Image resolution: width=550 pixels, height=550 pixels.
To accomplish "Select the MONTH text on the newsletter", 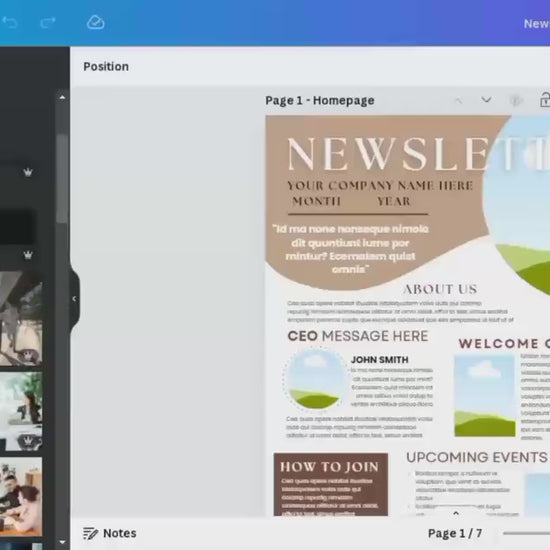I will tap(316, 201).
